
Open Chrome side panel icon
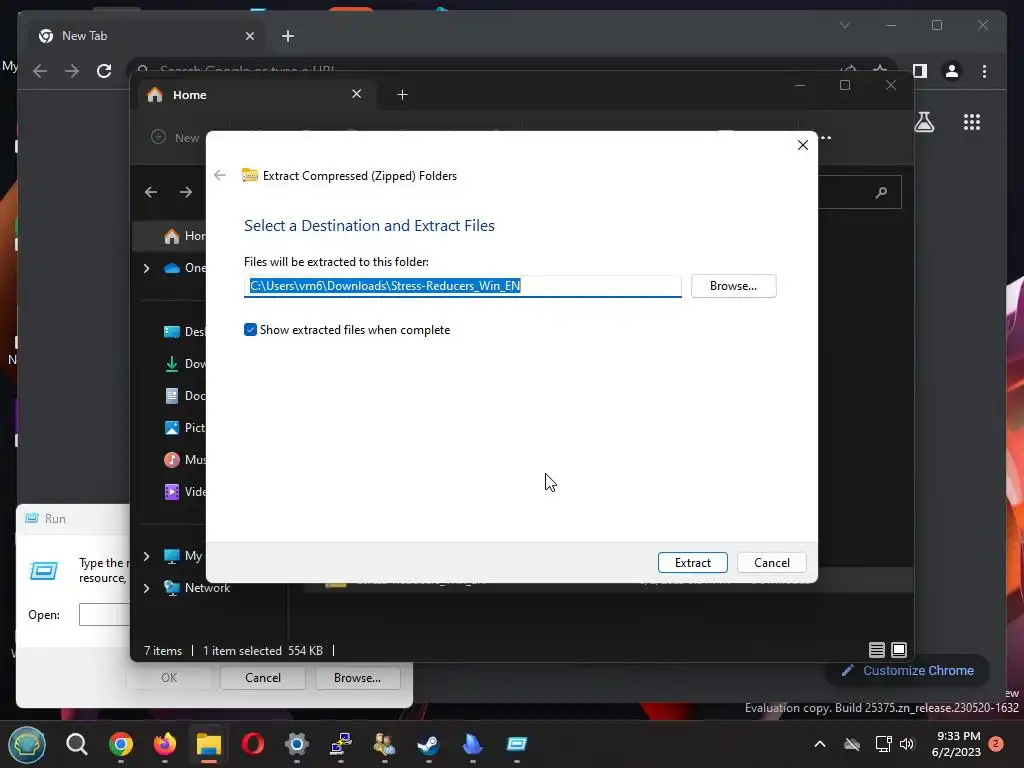920,71
